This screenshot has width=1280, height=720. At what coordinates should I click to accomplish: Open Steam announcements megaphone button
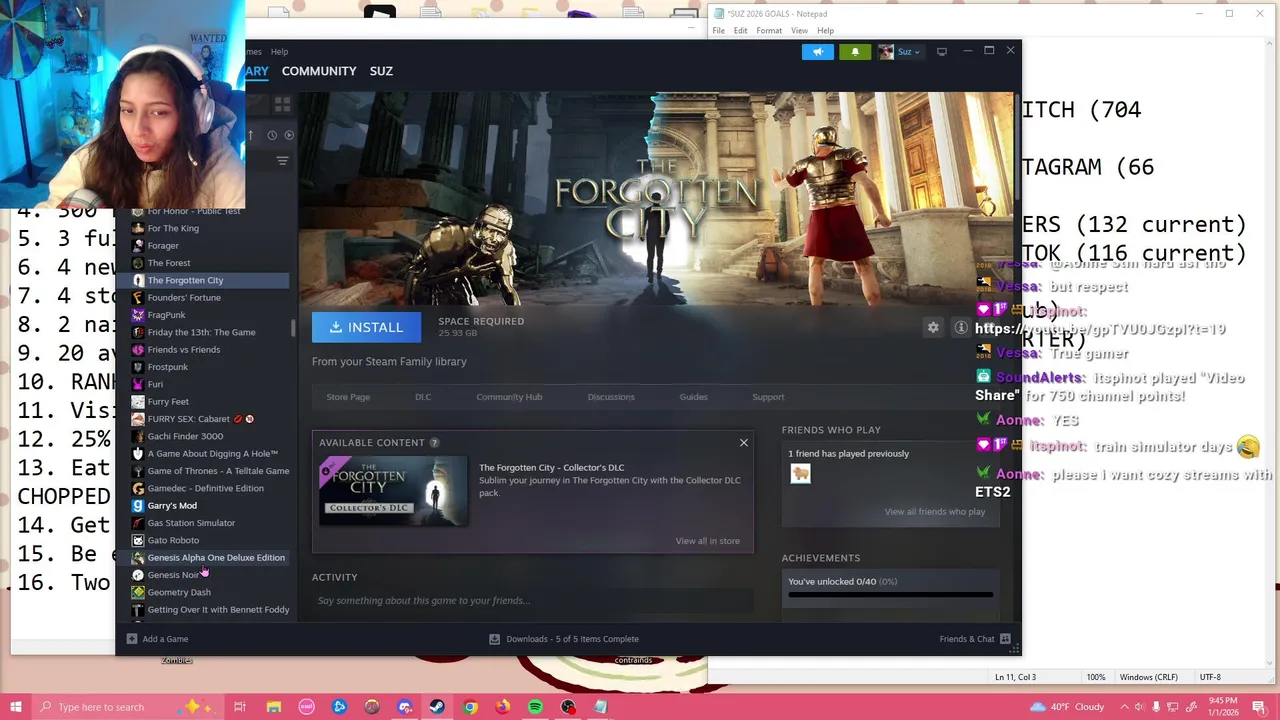pos(817,52)
